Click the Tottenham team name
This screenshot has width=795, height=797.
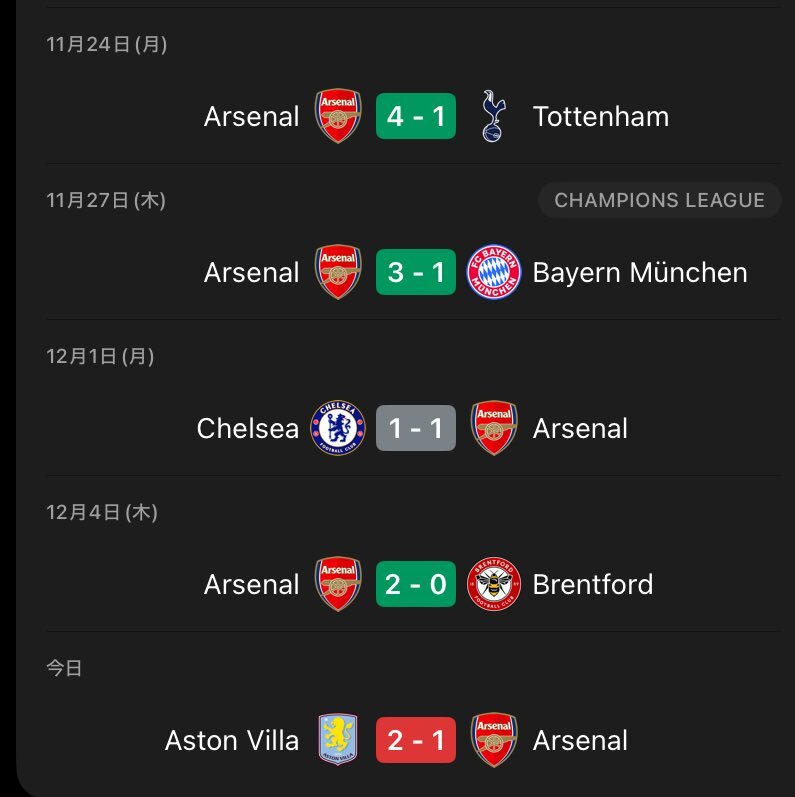[x=601, y=117]
